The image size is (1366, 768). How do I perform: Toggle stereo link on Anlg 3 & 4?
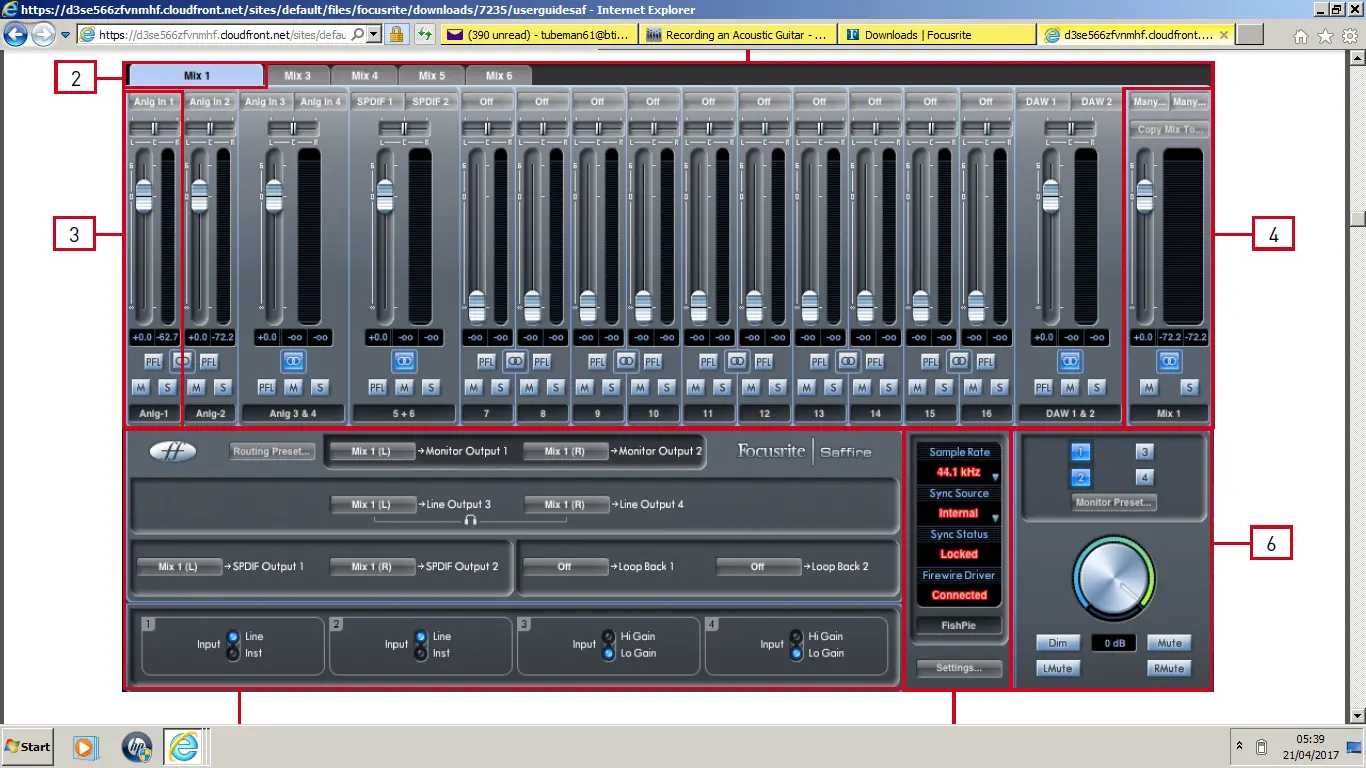click(x=293, y=360)
